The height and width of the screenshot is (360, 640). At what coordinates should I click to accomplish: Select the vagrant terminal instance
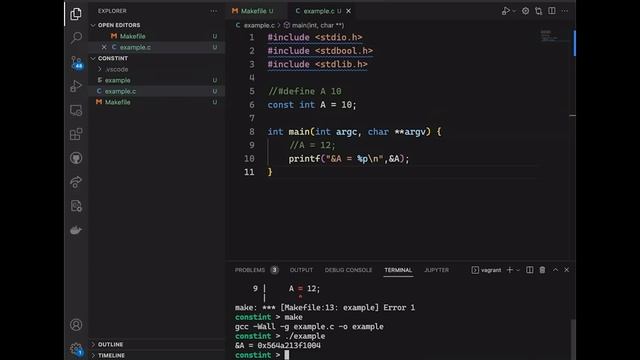coord(486,270)
